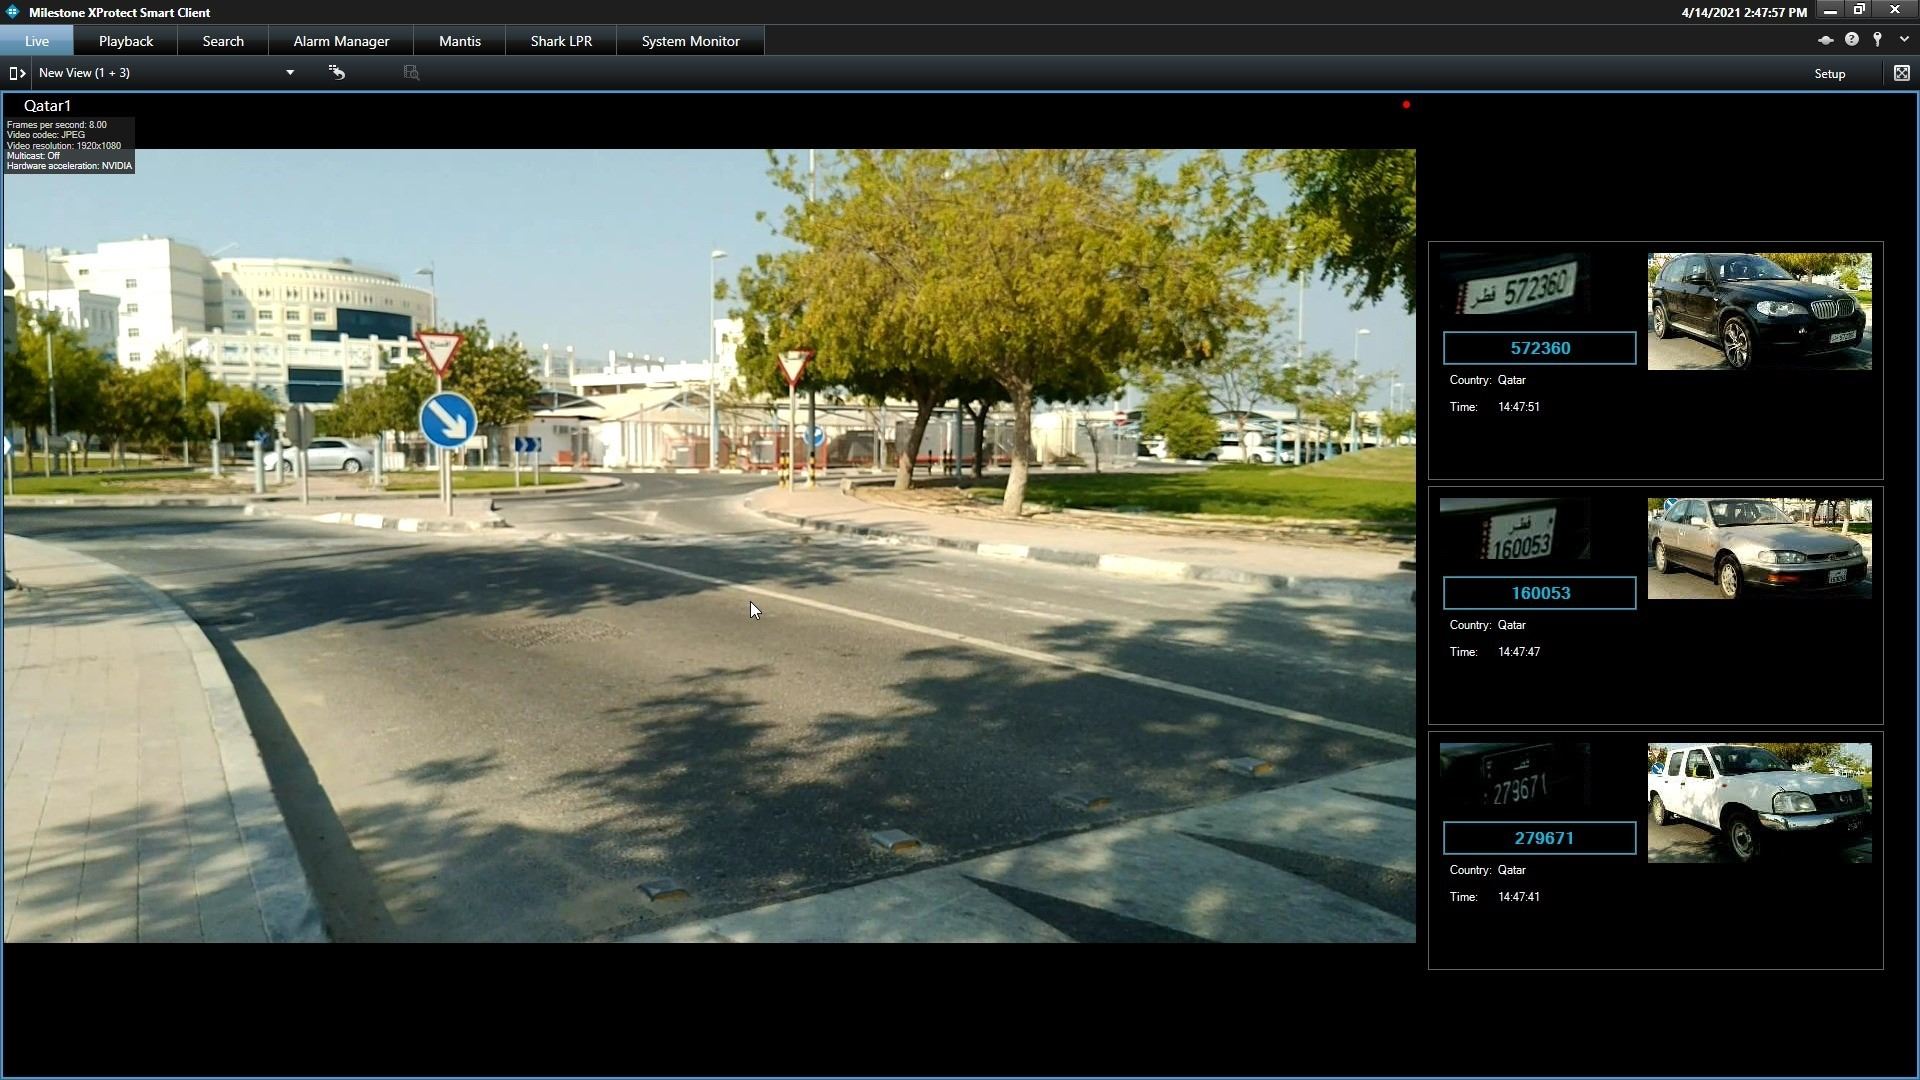Open the System Monitor tab
This screenshot has height=1080, width=1920.
point(691,41)
